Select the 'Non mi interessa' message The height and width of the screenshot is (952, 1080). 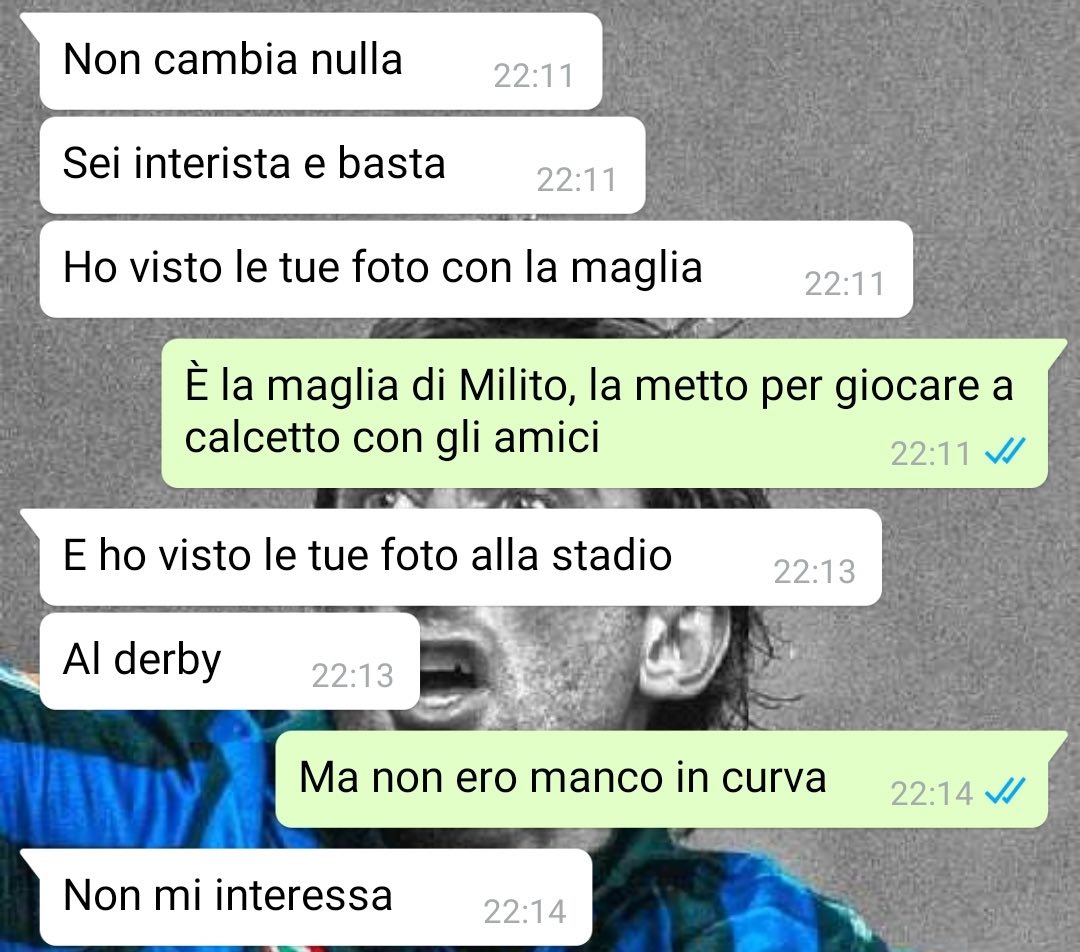[x=315, y=897]
